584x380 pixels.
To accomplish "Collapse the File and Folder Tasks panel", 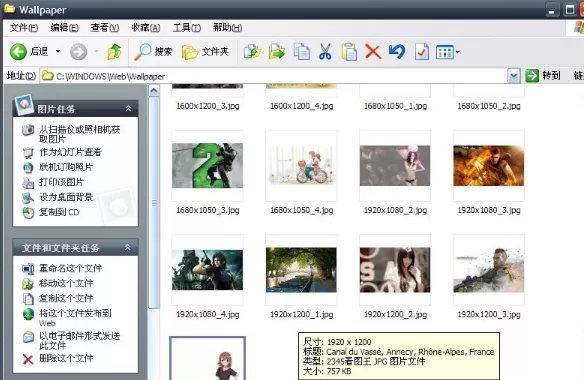I will click(127, 247).
